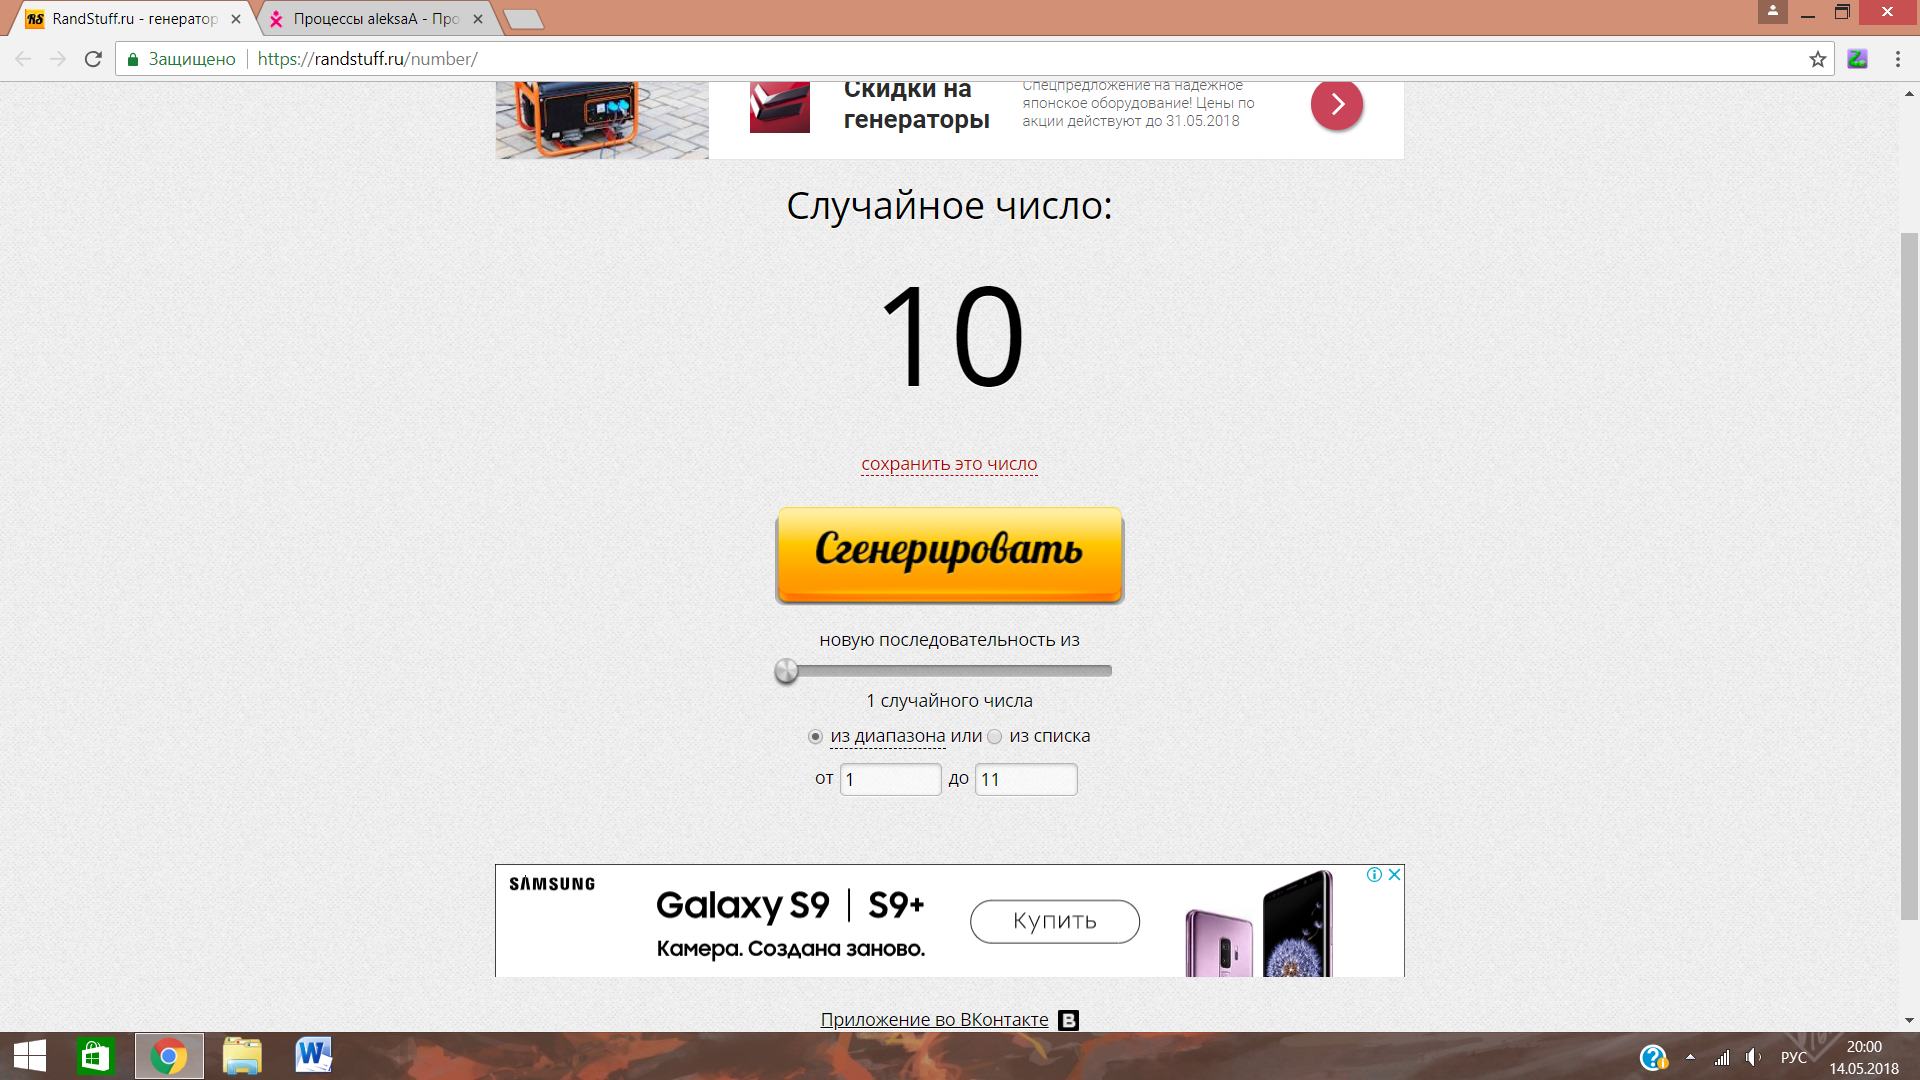Bookmark this page with the star icon
The height and width of the screenshot is (1080, 1920).
[x=1817, y=59]
